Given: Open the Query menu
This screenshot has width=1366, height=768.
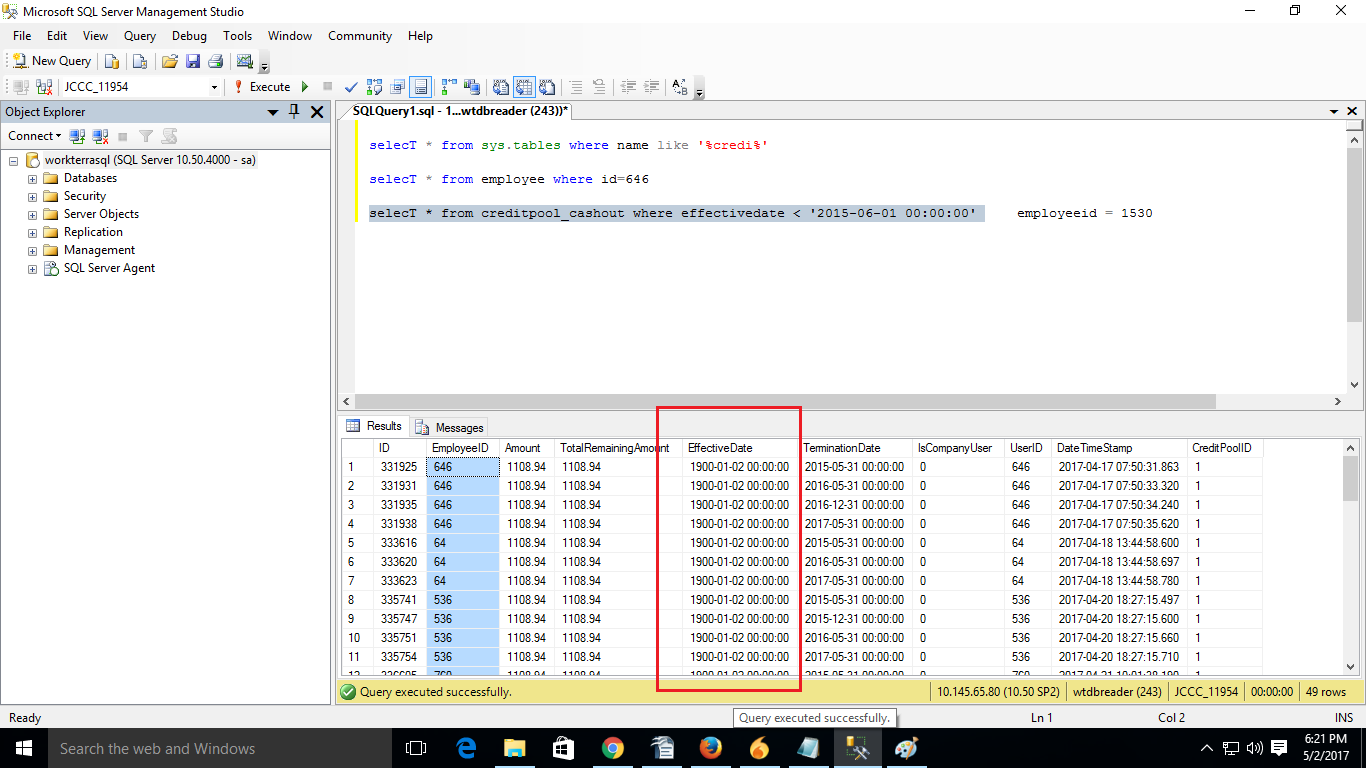Looking at the screenshot, I should click(140, 36).
